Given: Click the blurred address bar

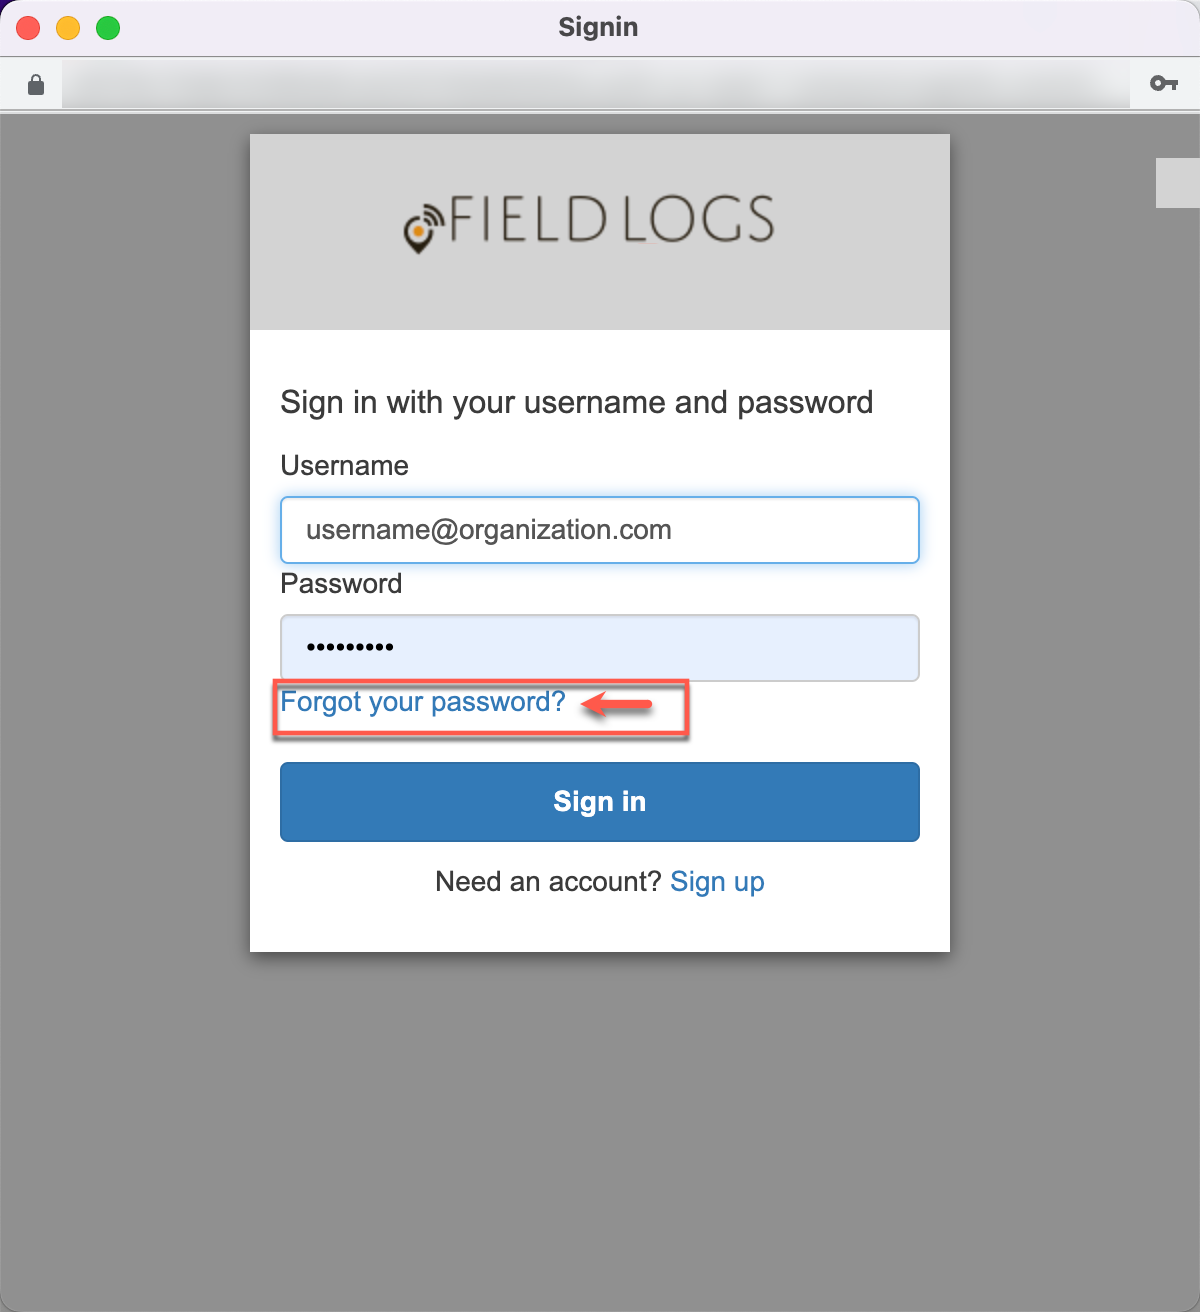Looking at the screenshot, I should 595,84.
